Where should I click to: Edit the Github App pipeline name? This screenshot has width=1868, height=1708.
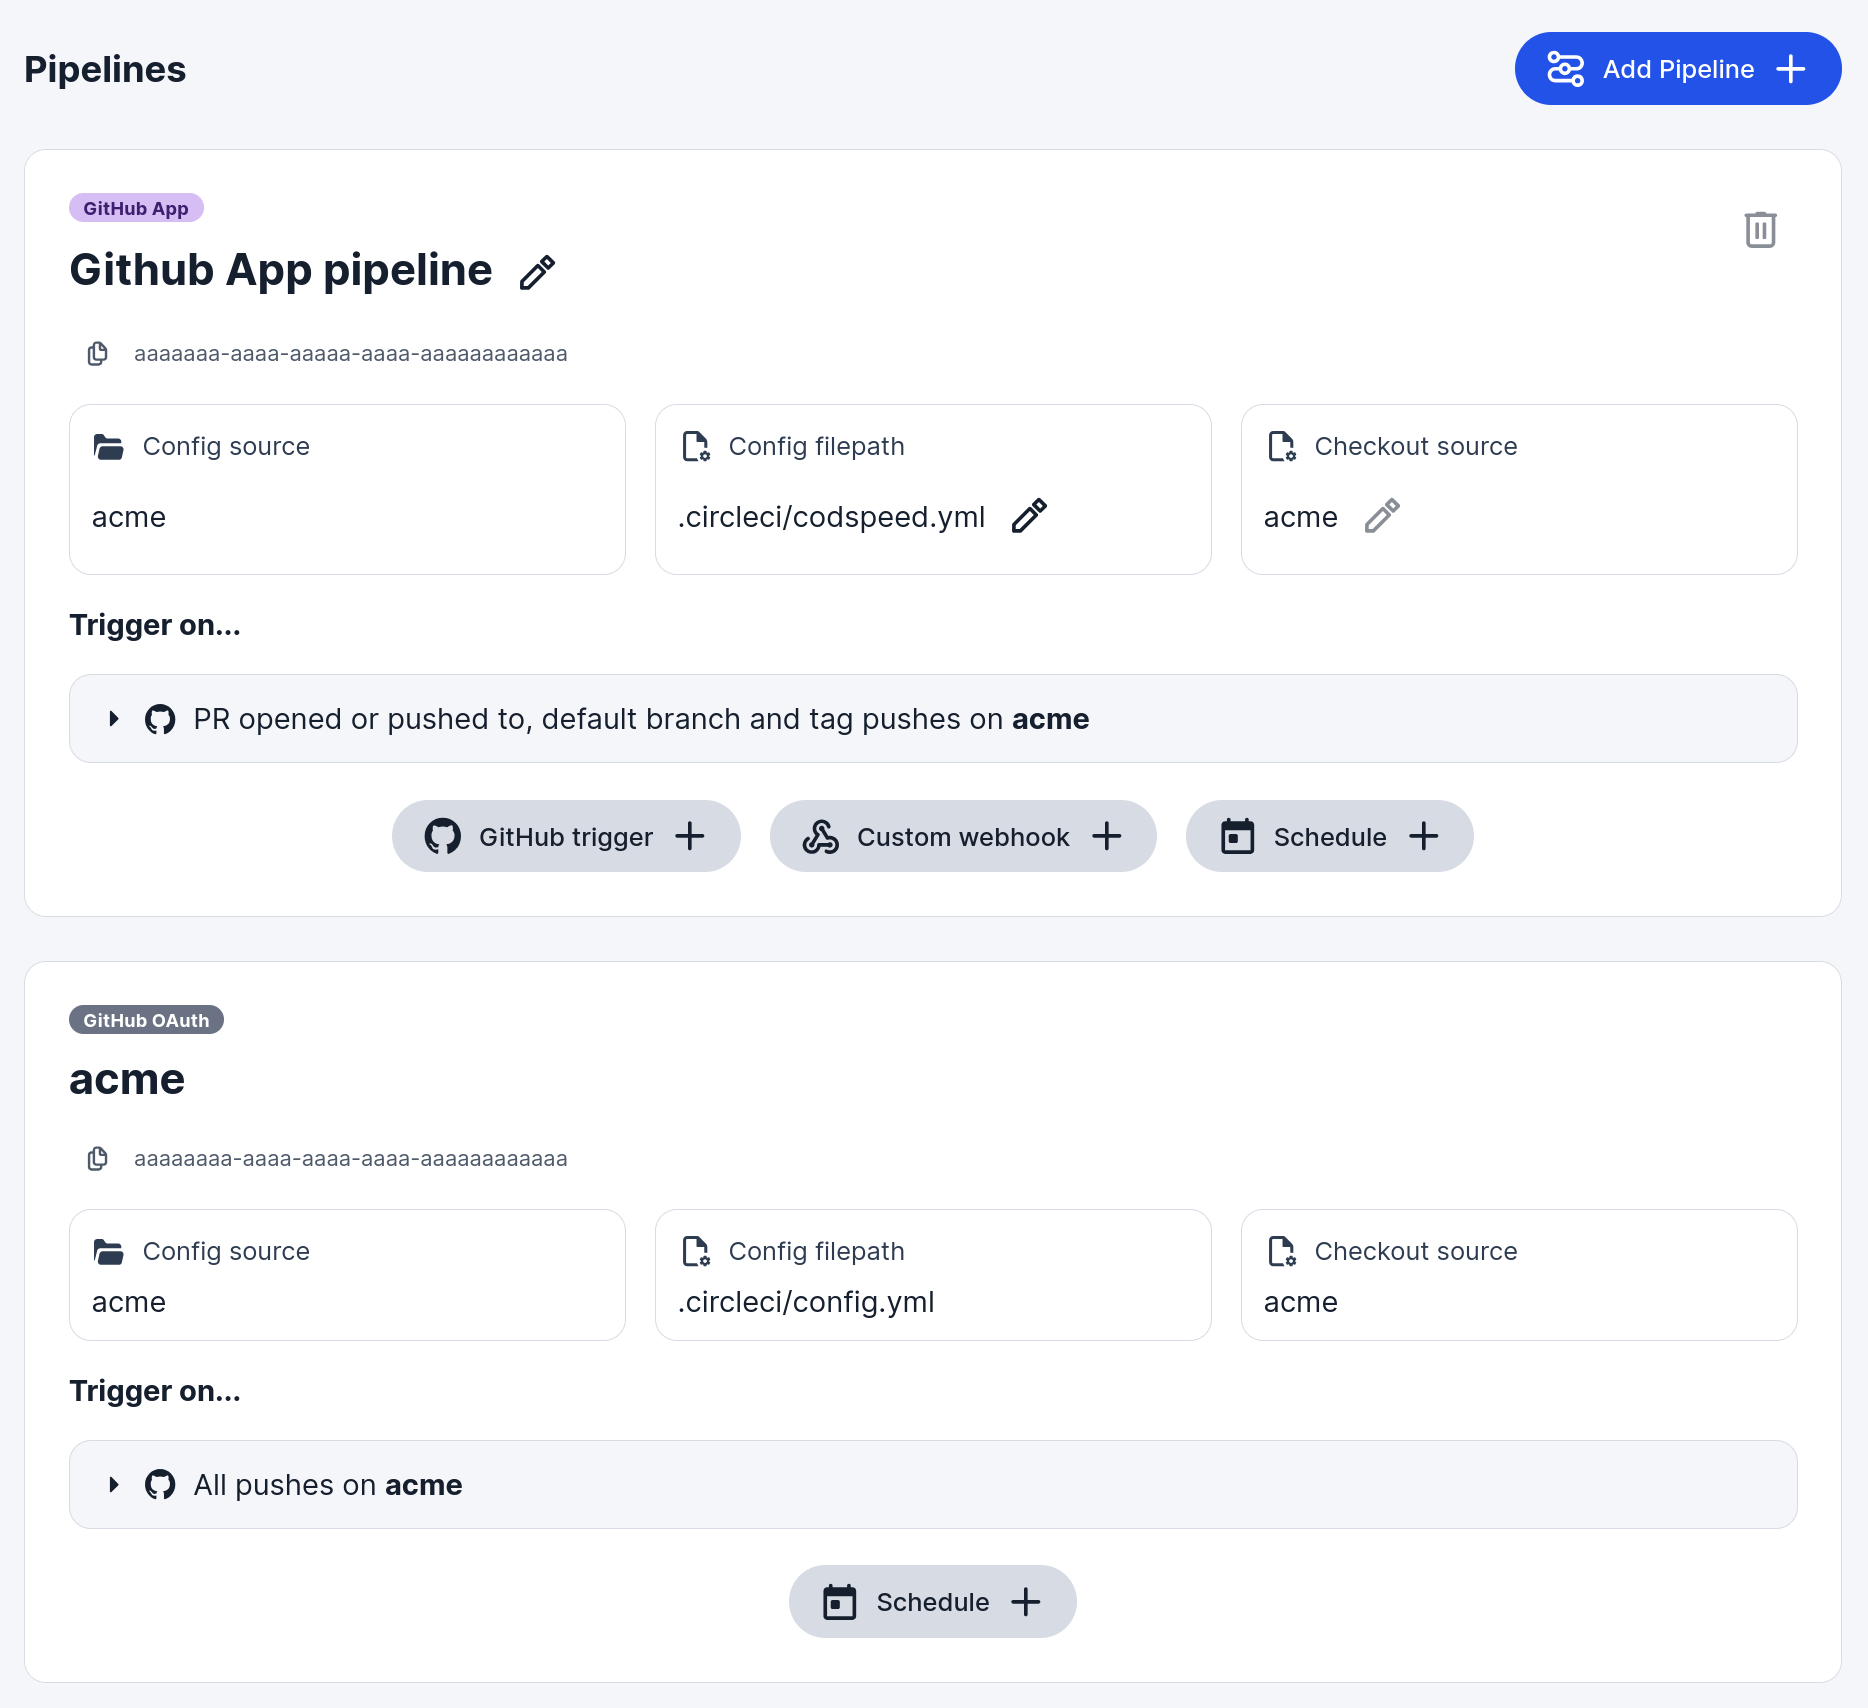click(x=537, y=272)
